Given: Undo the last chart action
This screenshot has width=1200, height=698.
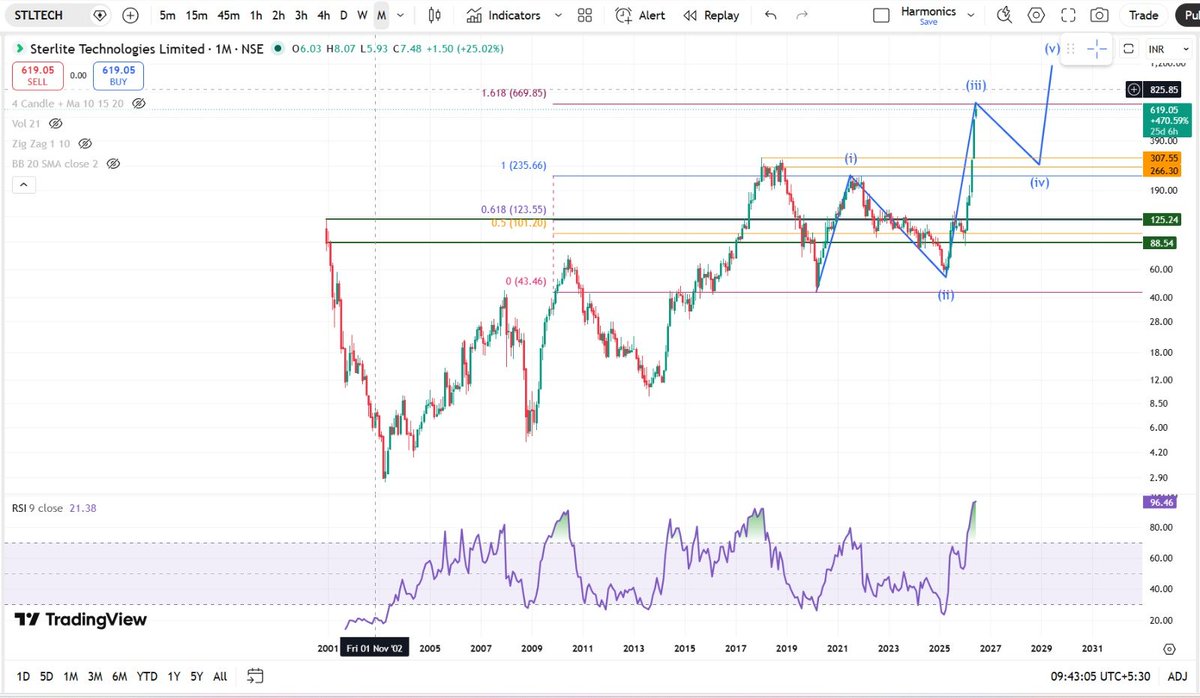Looking at the screenshot, I should coord(770,15).
